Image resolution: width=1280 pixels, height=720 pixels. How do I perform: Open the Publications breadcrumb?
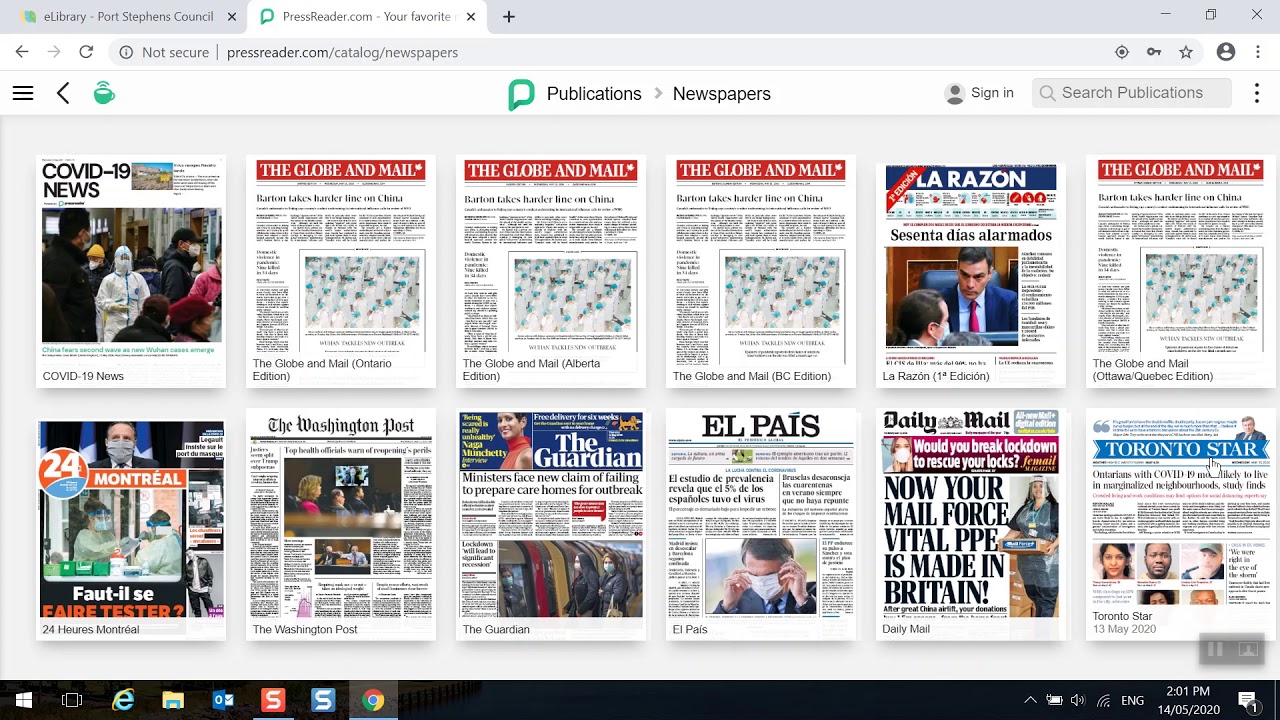(x=594, y=93)
